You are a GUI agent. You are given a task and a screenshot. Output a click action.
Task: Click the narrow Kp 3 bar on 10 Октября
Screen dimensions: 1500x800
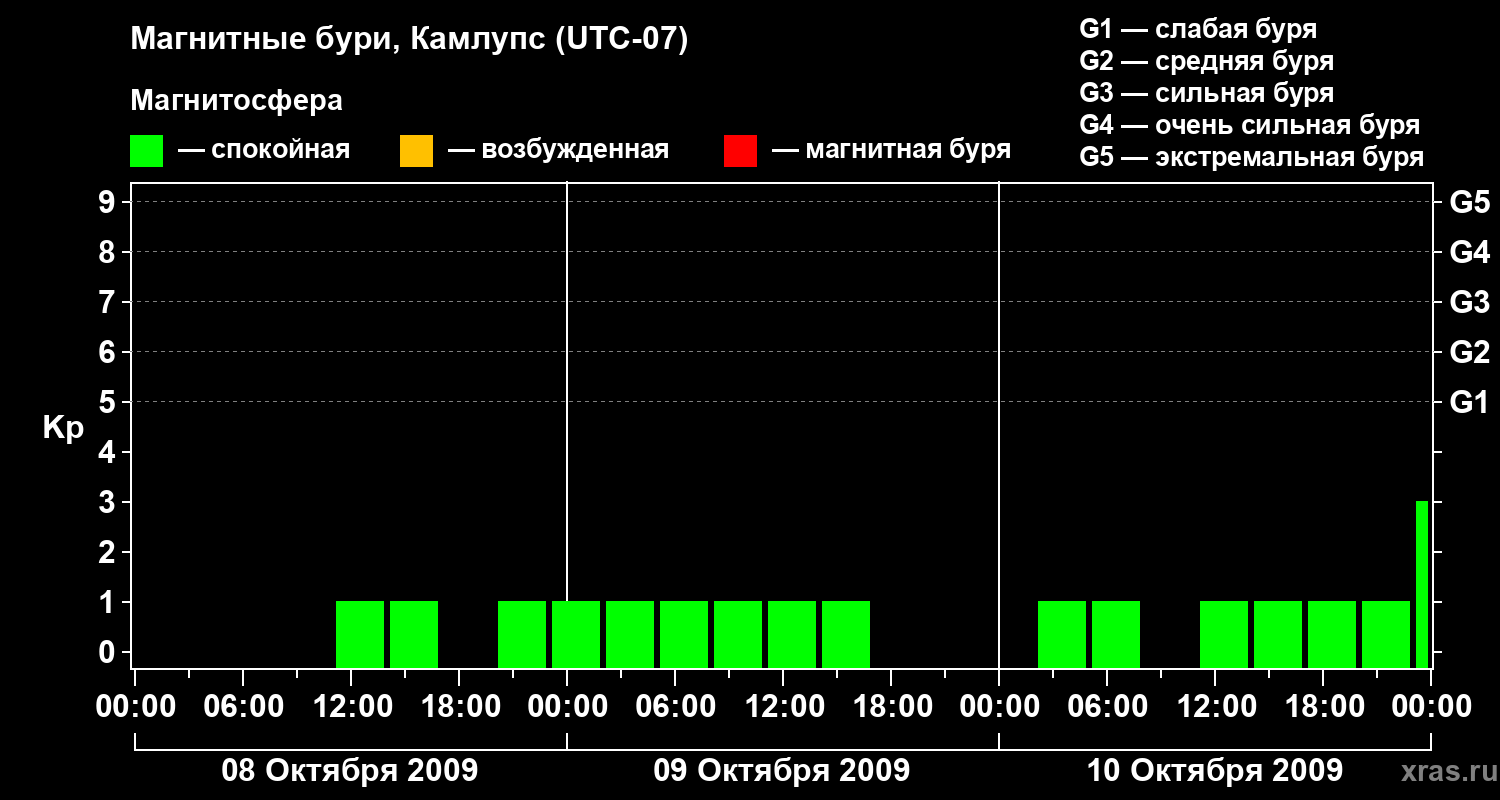tap(1422, 584)
